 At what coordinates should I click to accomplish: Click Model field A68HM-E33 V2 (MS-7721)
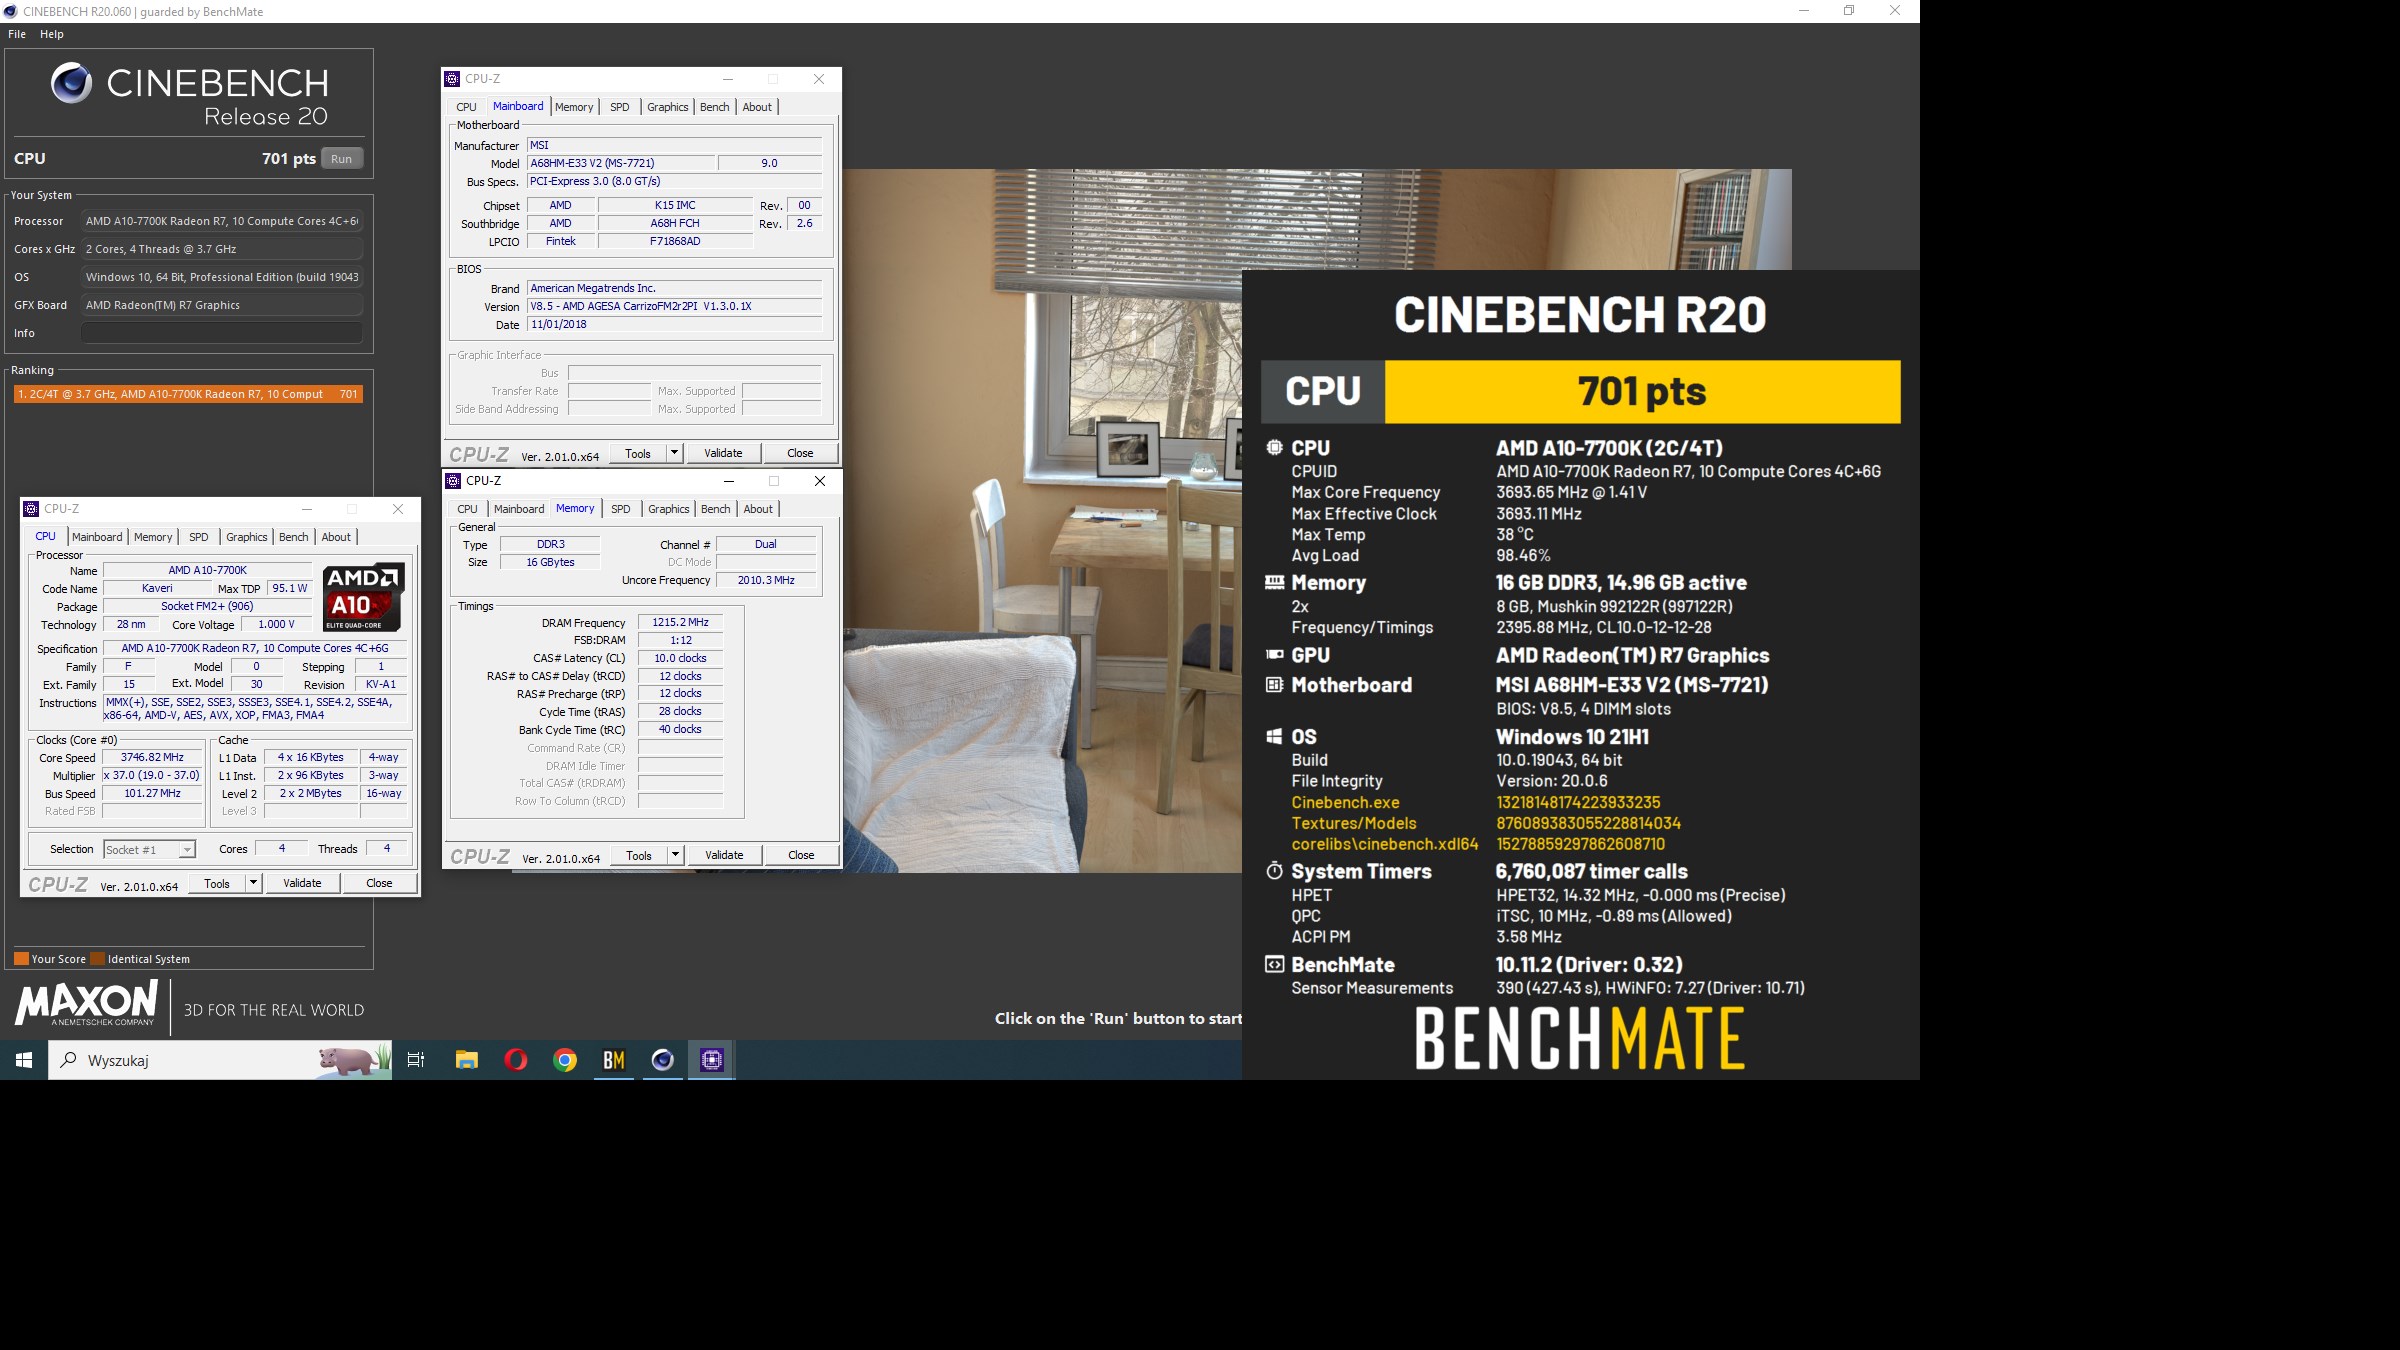coord(620,163)
